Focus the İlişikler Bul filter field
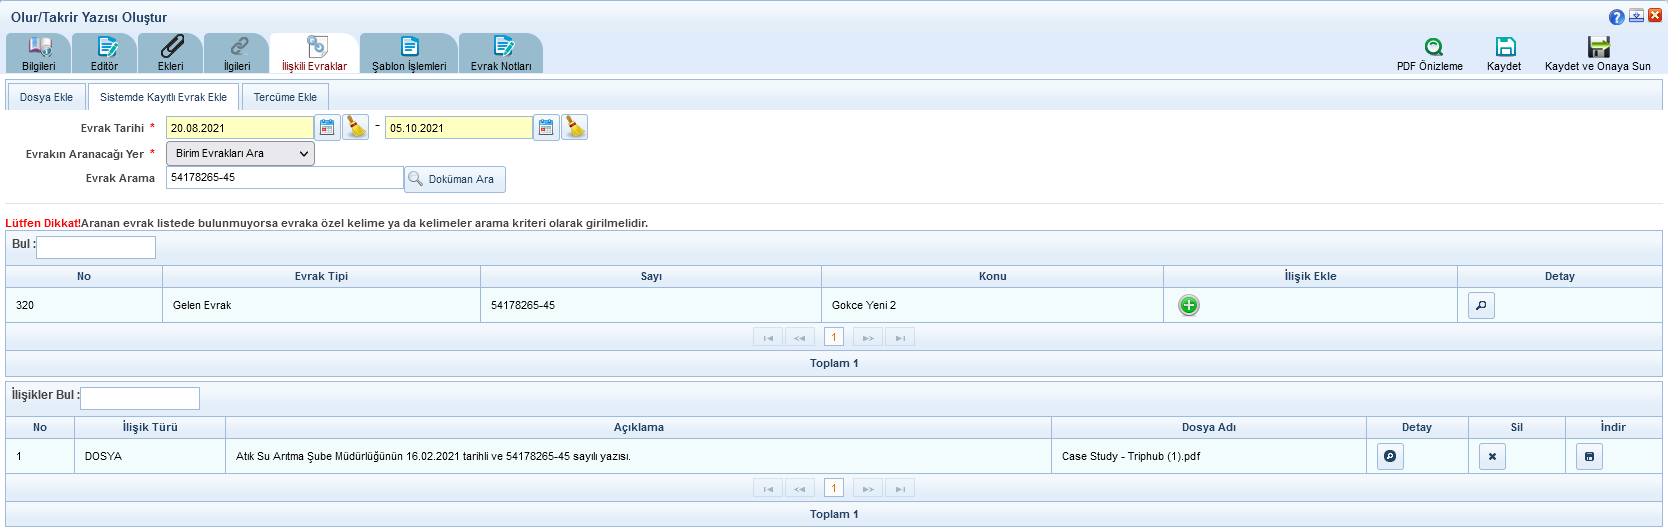1668x531 pixels. pos(140,398)
